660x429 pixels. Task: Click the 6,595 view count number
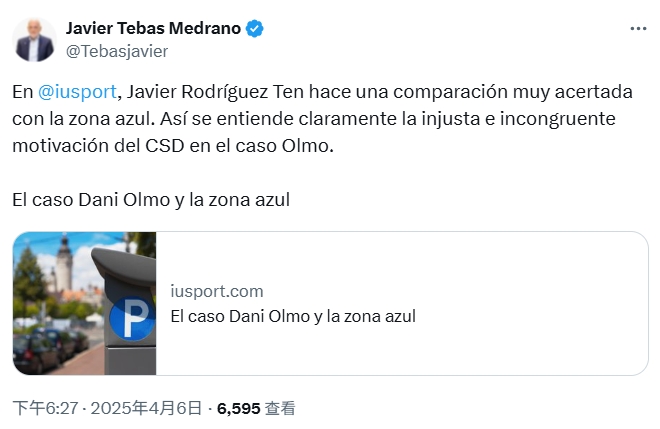click(x=238, y=408)
